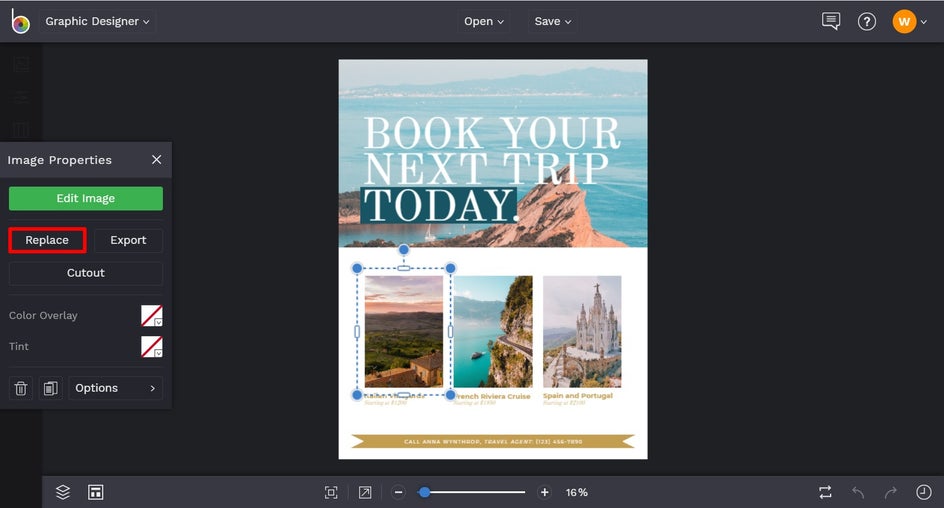Click the template layout icon in bottom bar
This screenshot has width=944, height=508.
[96, 492]
